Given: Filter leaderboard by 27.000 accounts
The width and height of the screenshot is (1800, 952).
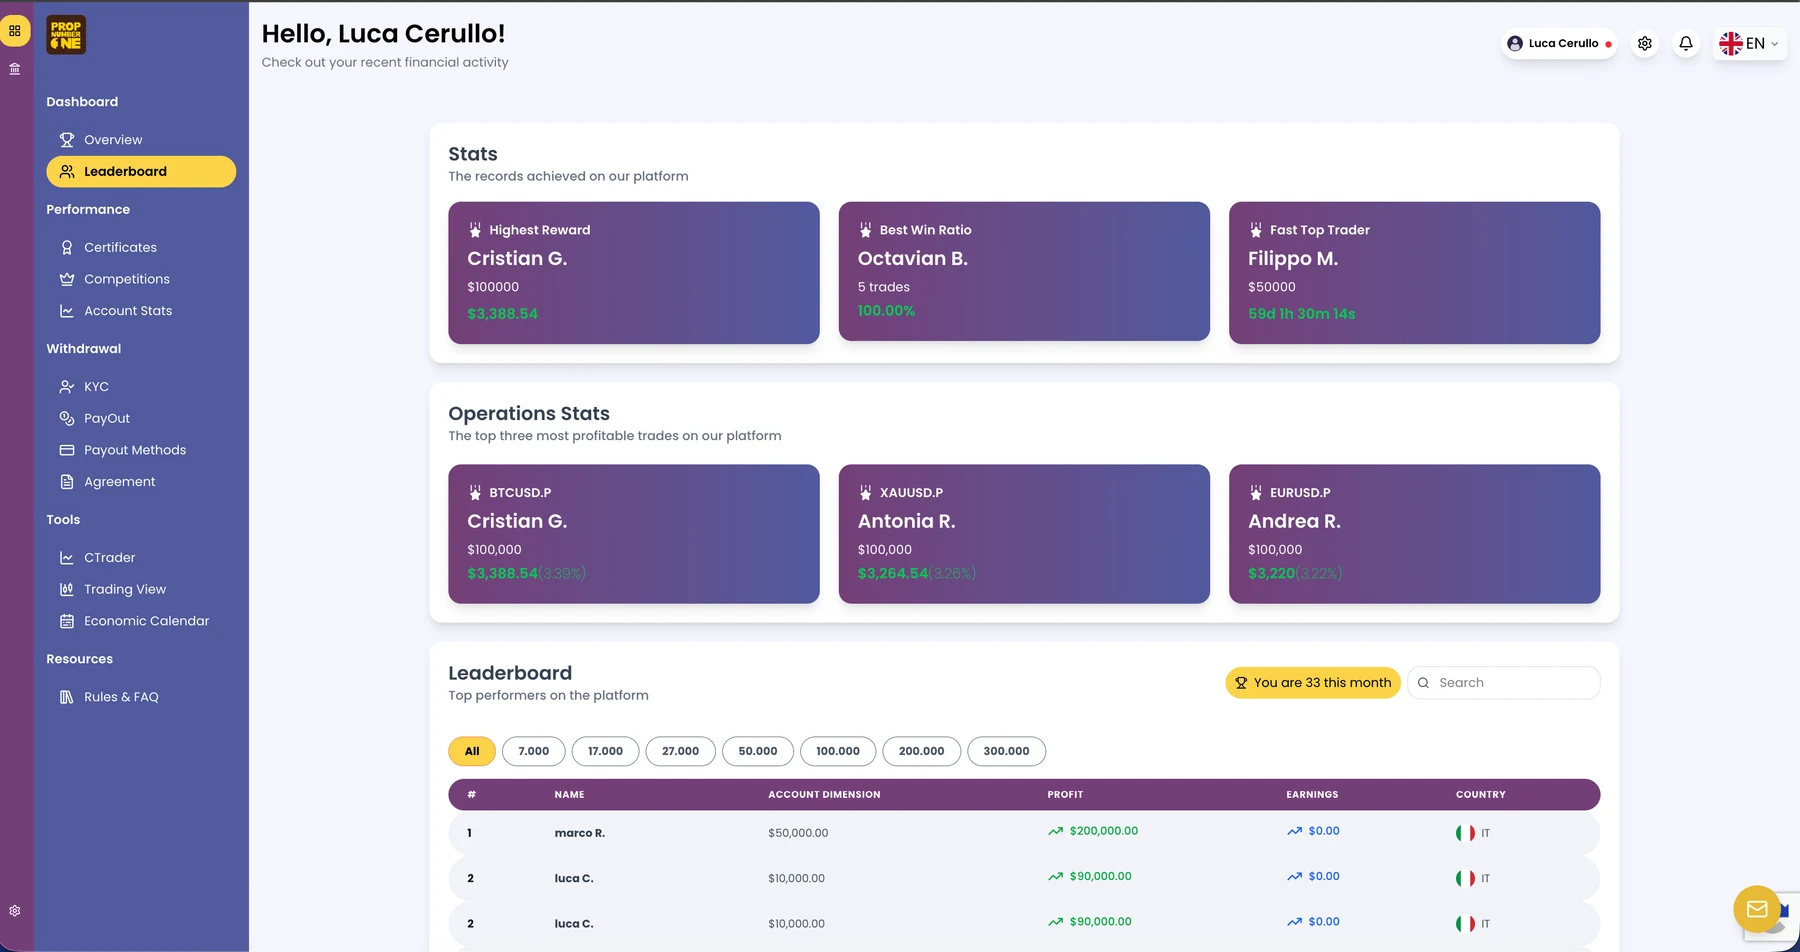Looking at the screenshot, I should [681, 751].
